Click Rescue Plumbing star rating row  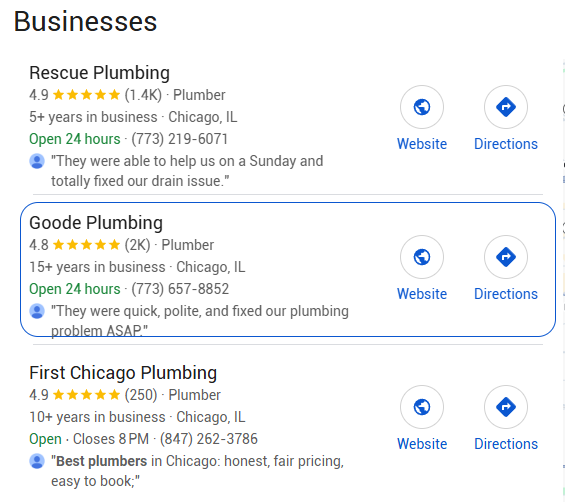tap(127, 95)
